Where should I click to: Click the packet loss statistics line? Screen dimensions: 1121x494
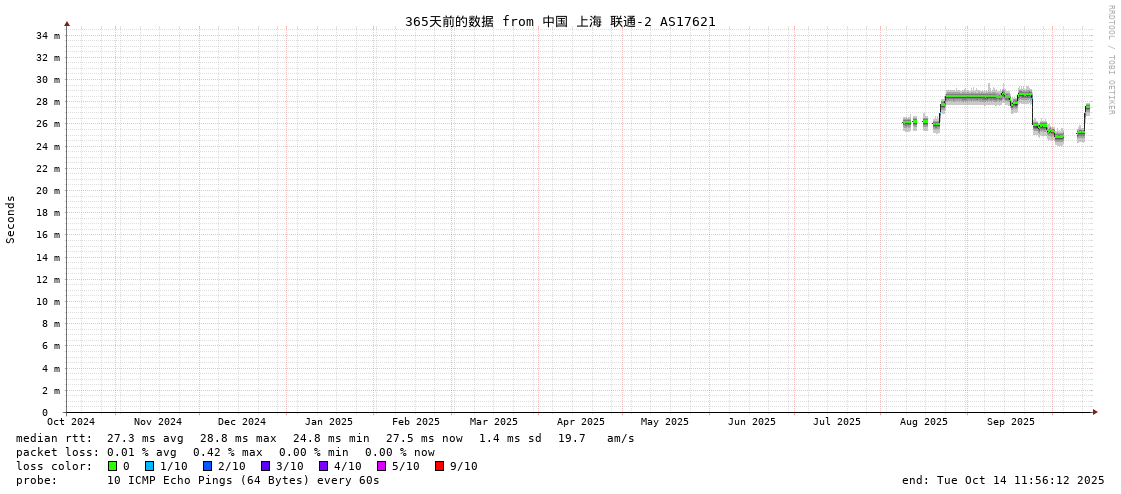(225, 452)
